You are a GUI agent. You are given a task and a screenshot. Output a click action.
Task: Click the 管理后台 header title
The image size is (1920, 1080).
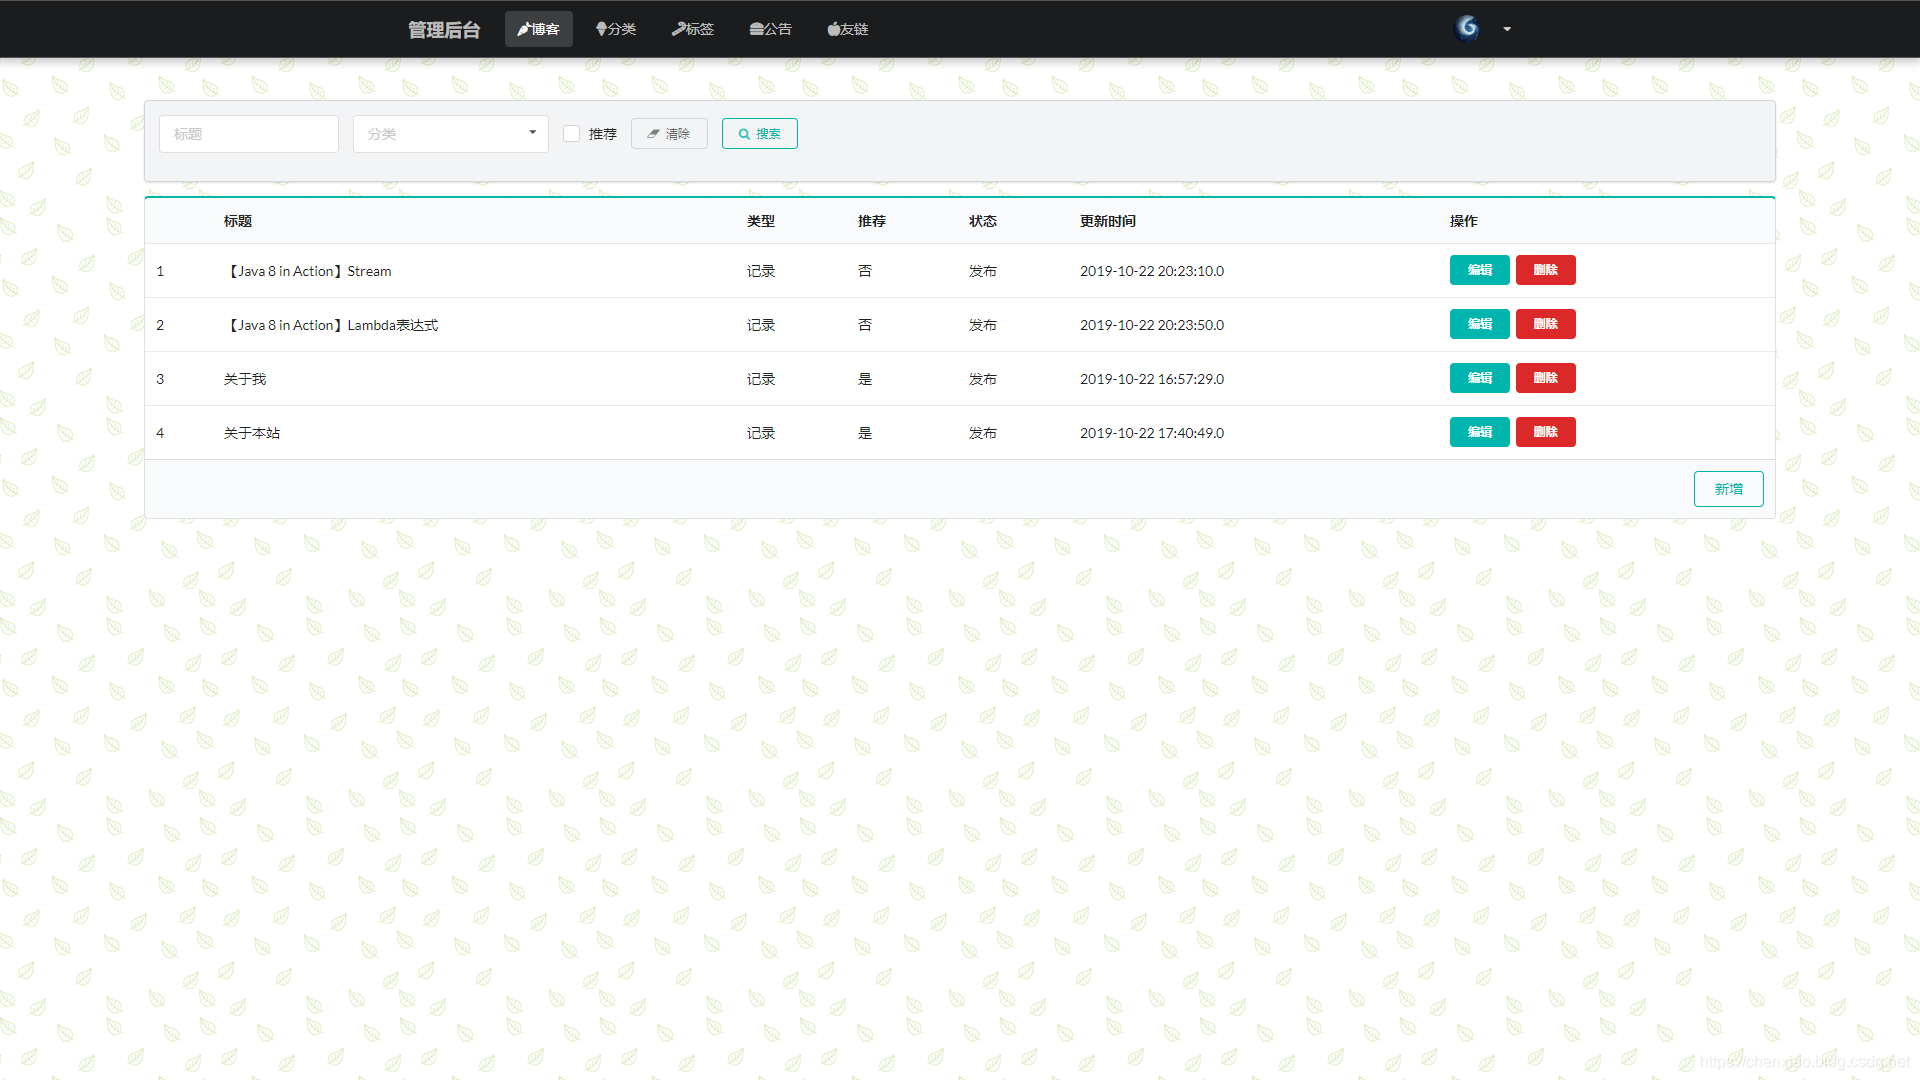coord(444,30)
